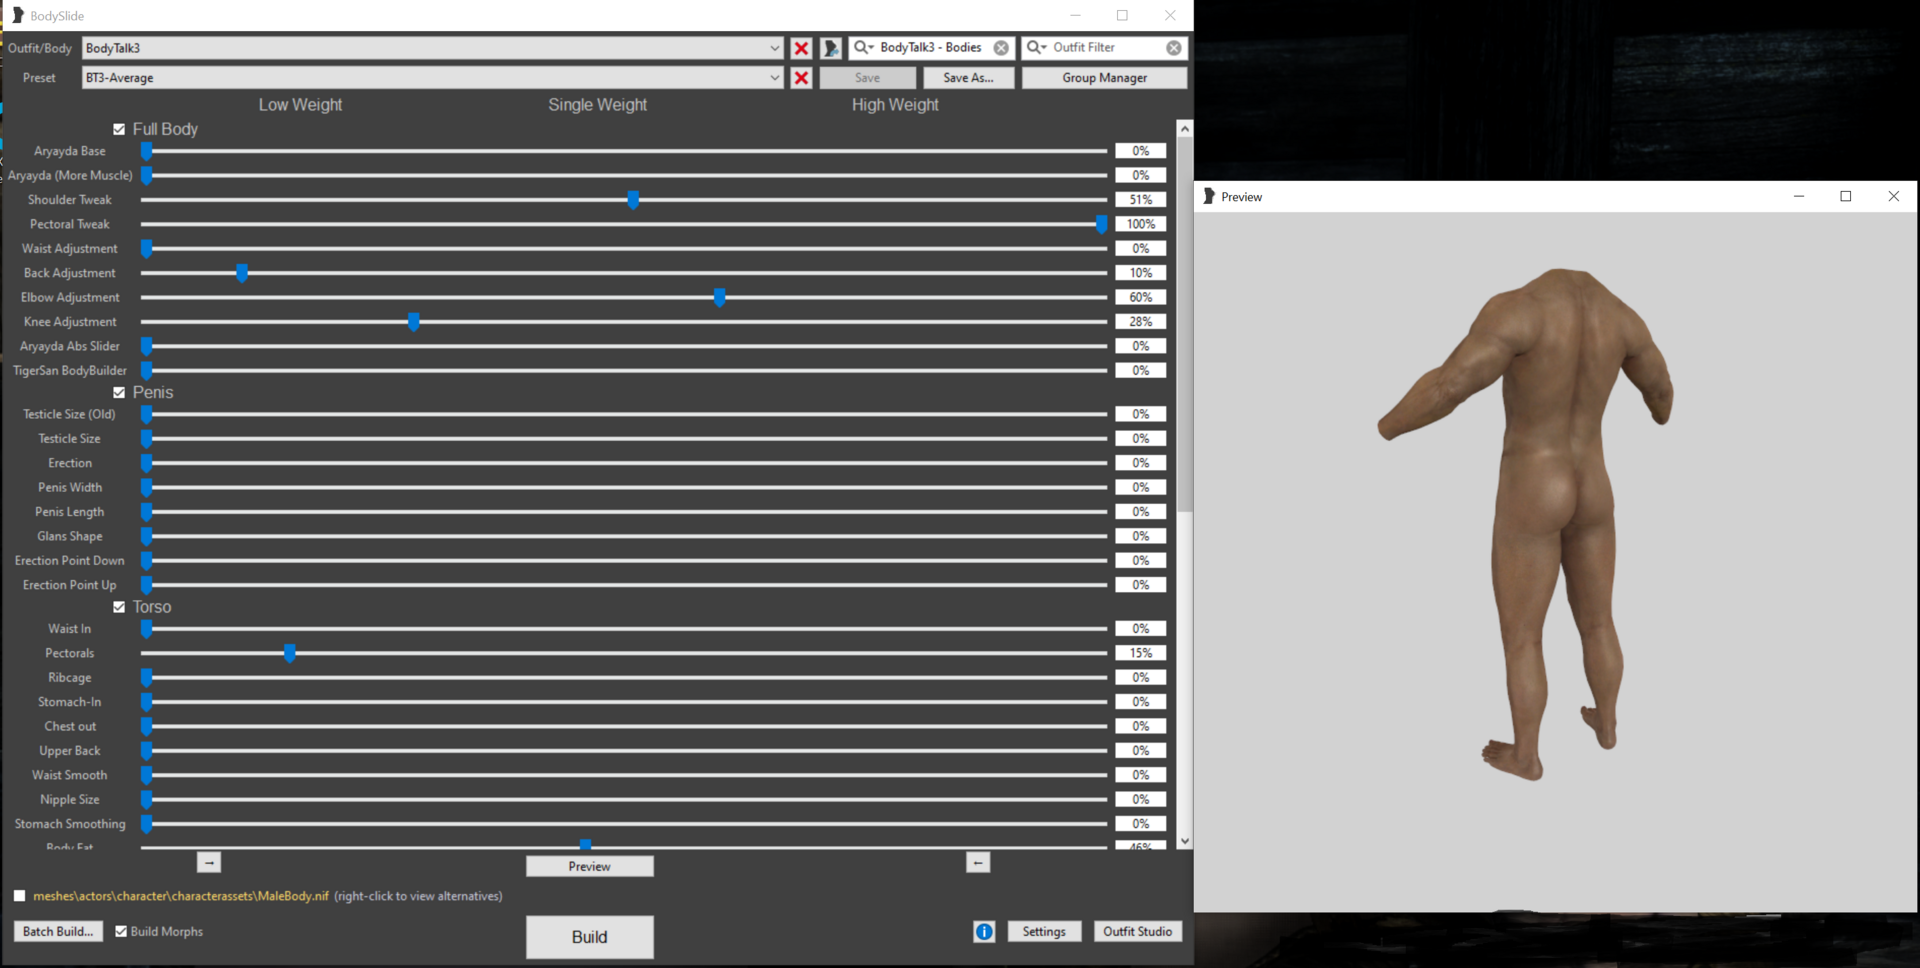This screenshot has width=1920, height=968.
Task: Click the Low Weight column heading
Action: [300, 105]
